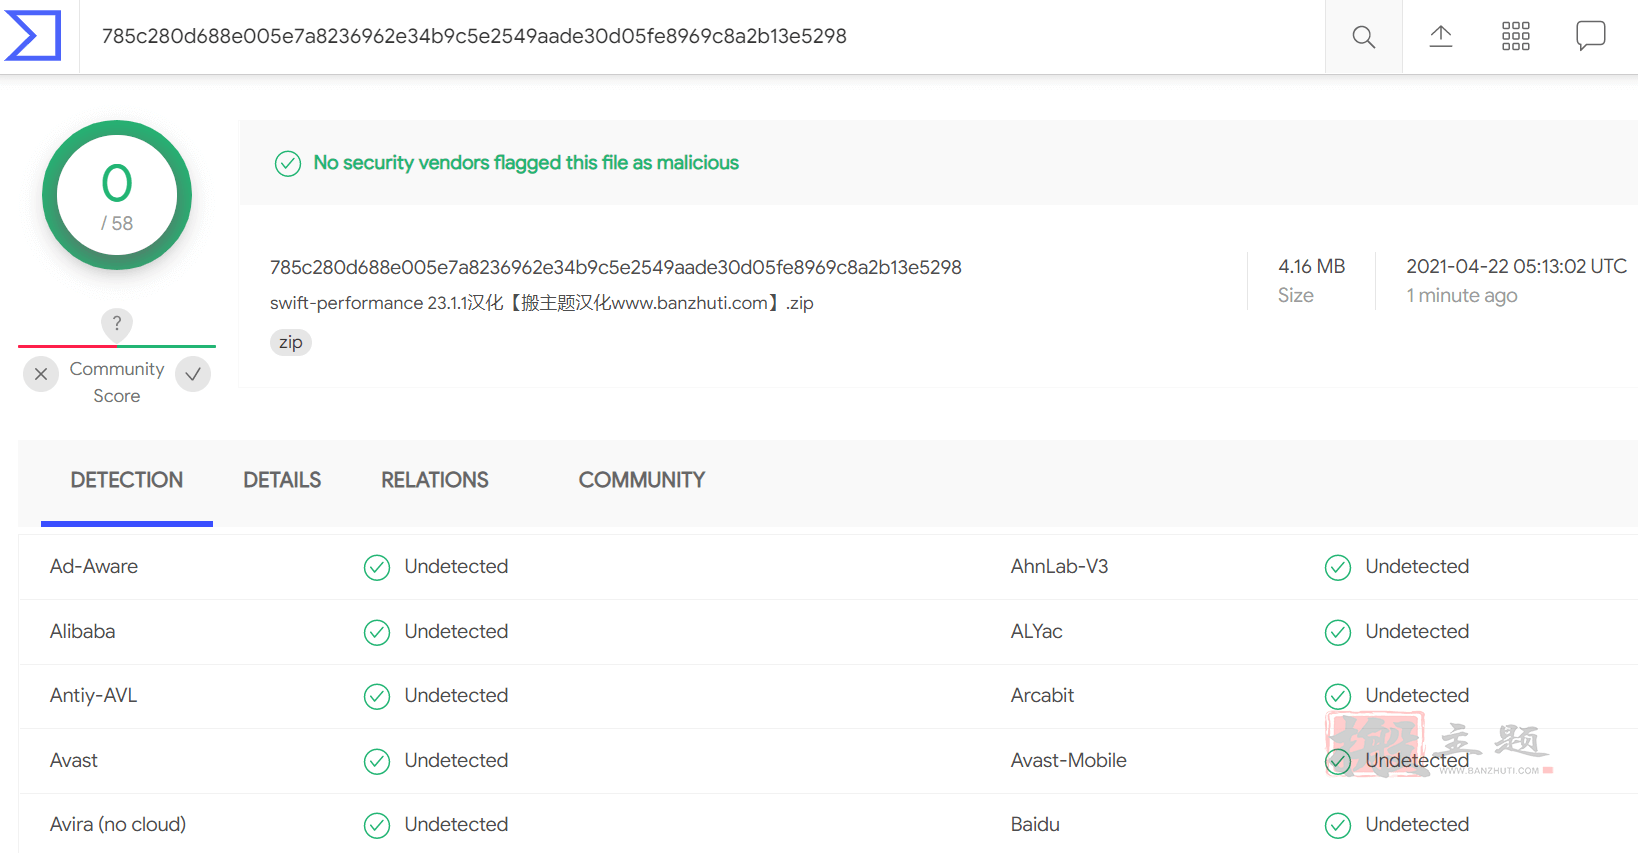Viewport: 1638px width, 853px height.
Task: Click the search magnifier icon
Action: coord(1363,37)
